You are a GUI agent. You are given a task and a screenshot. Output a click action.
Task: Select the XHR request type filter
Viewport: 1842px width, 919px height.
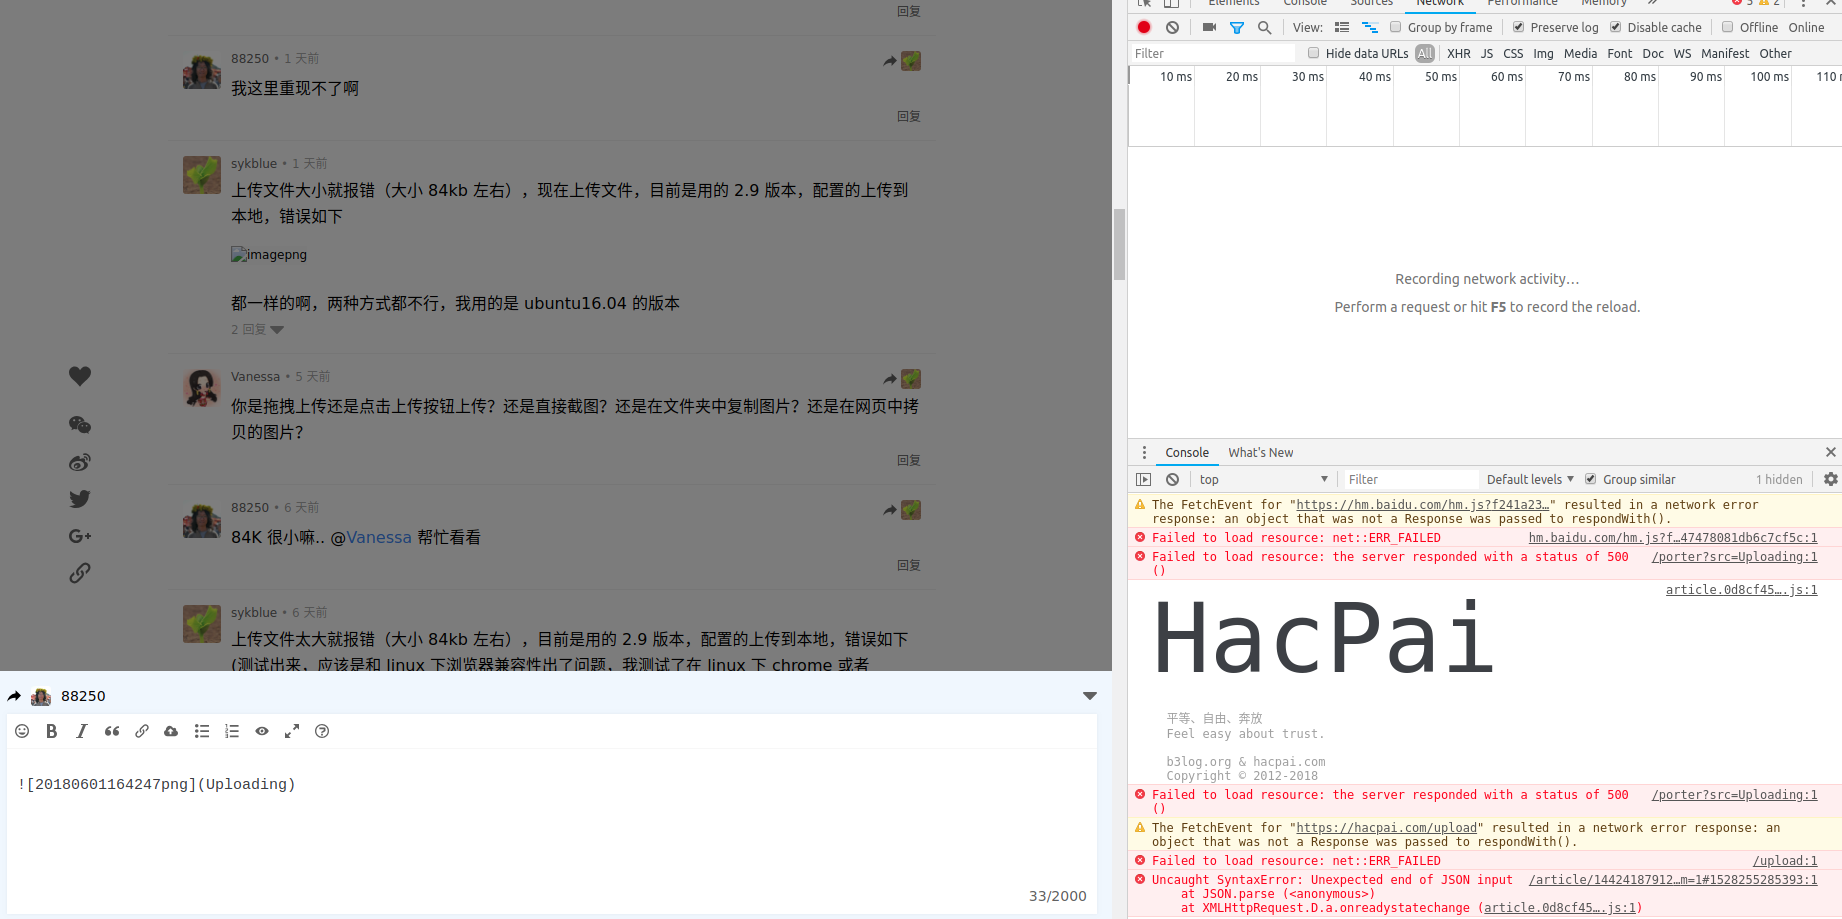click(1459, 53)
